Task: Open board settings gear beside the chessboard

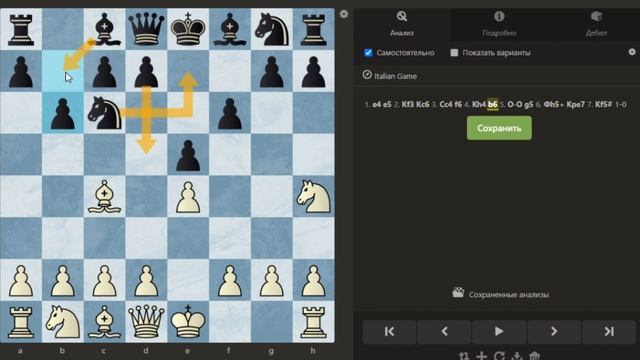Action: click(344, 14)
